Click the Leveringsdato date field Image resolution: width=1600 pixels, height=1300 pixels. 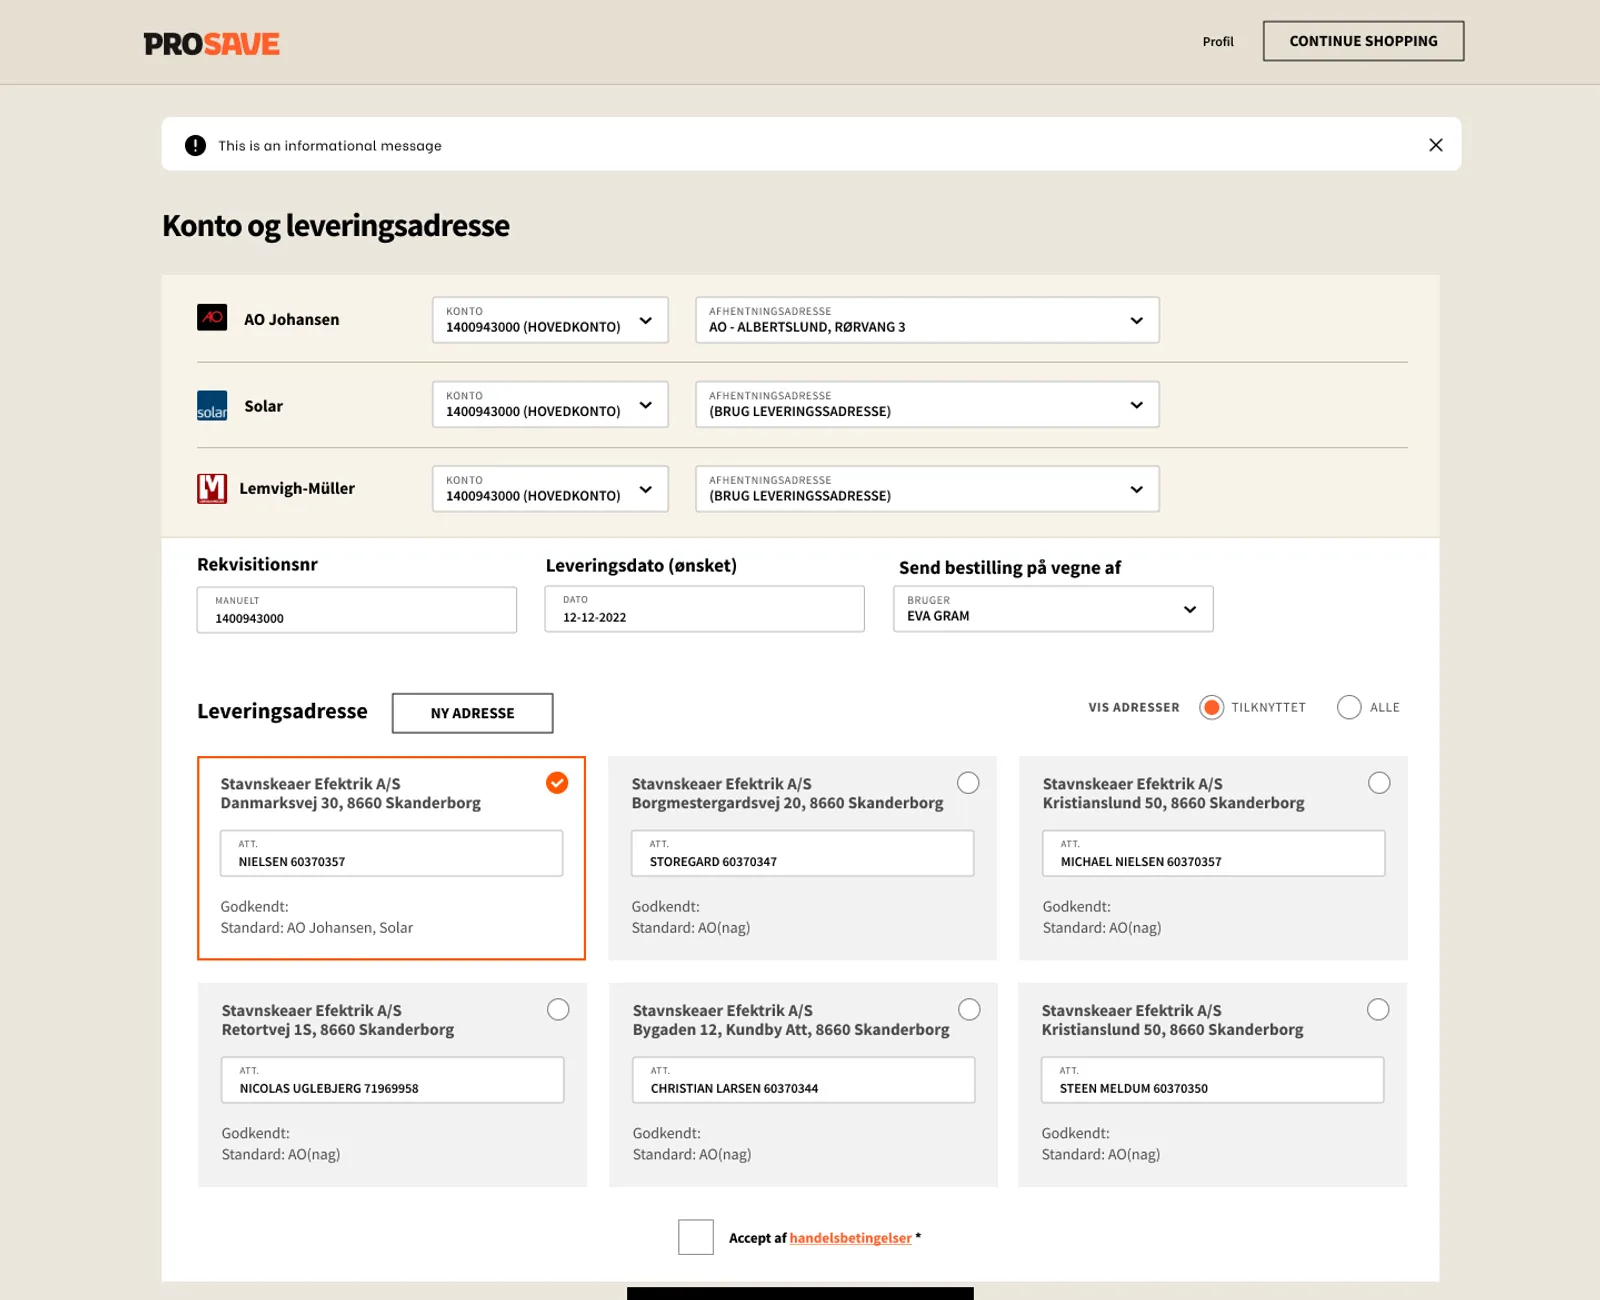[x=704, y=609]
